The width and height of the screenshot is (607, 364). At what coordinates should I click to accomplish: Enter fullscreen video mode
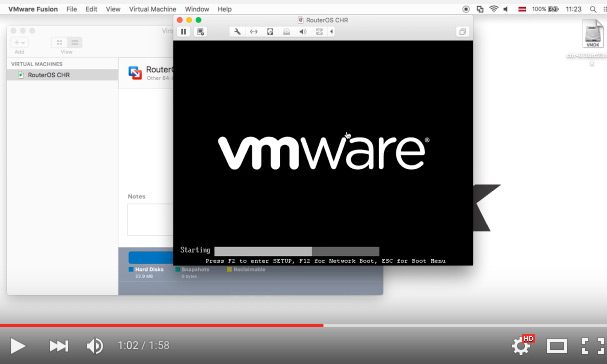(x=593, y=346)
